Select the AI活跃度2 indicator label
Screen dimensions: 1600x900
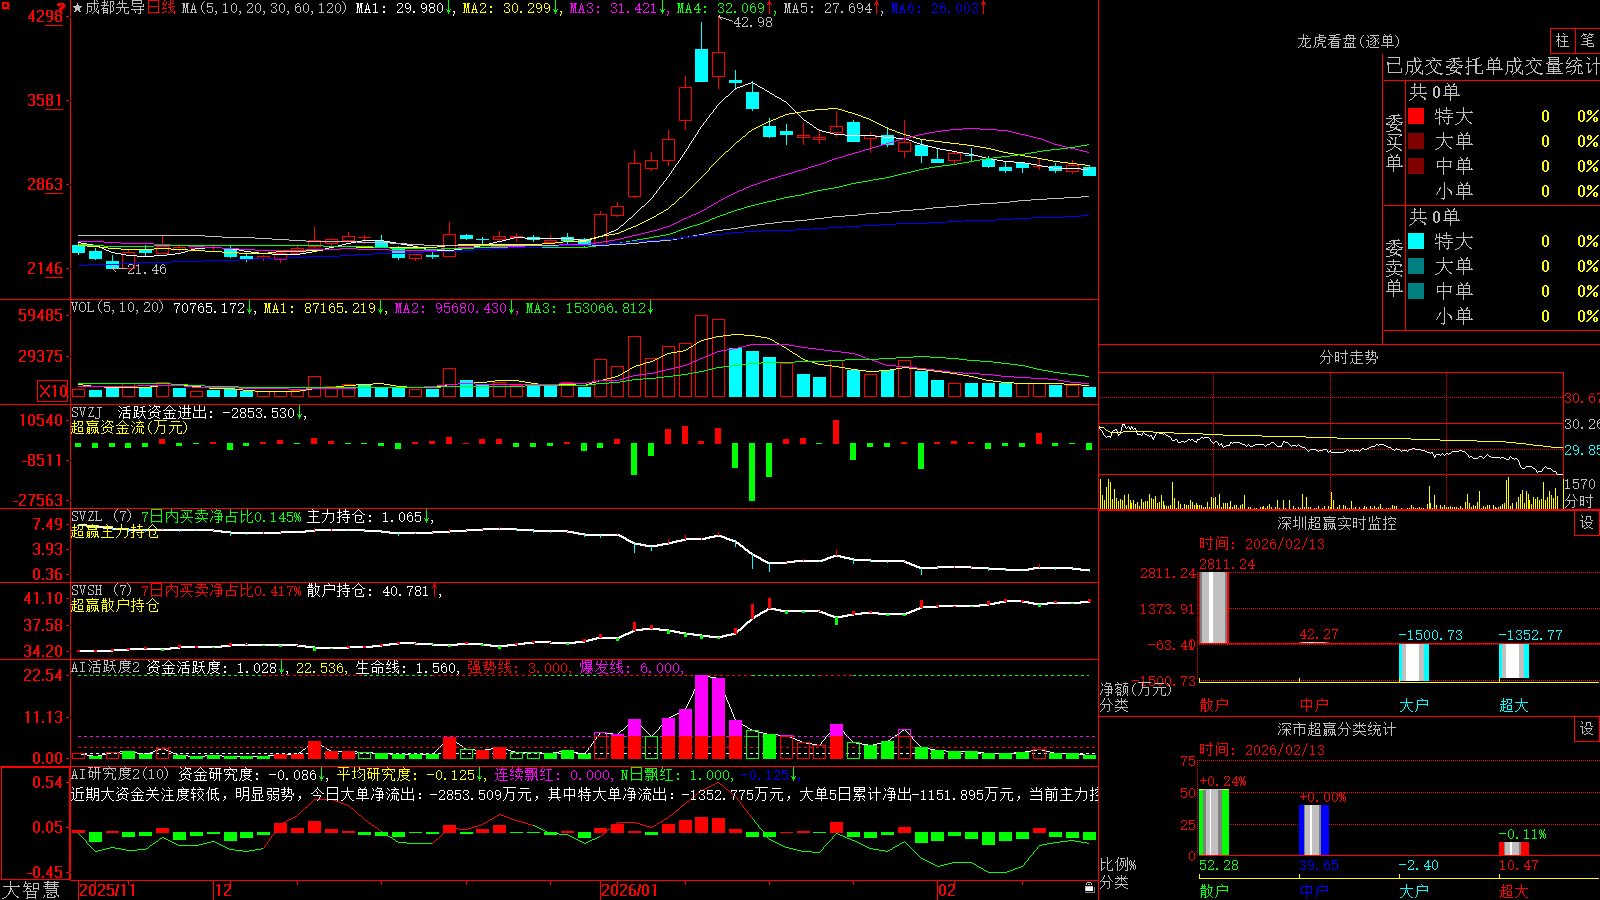(106, 667)
